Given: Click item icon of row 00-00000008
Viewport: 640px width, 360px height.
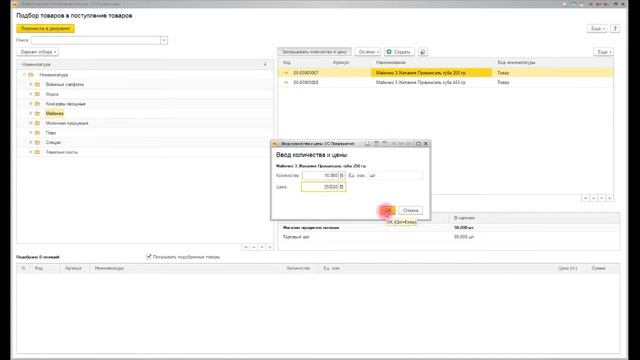Looking at the screenshot, I should point(286,82).
